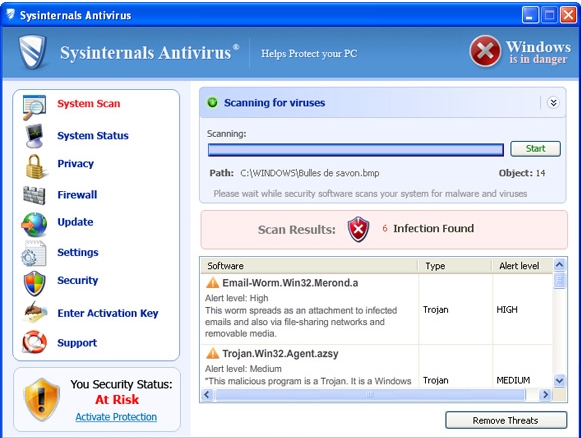Click the Start scan button
The width and height of the screenshot is (581, 438).
click(535, 149)
